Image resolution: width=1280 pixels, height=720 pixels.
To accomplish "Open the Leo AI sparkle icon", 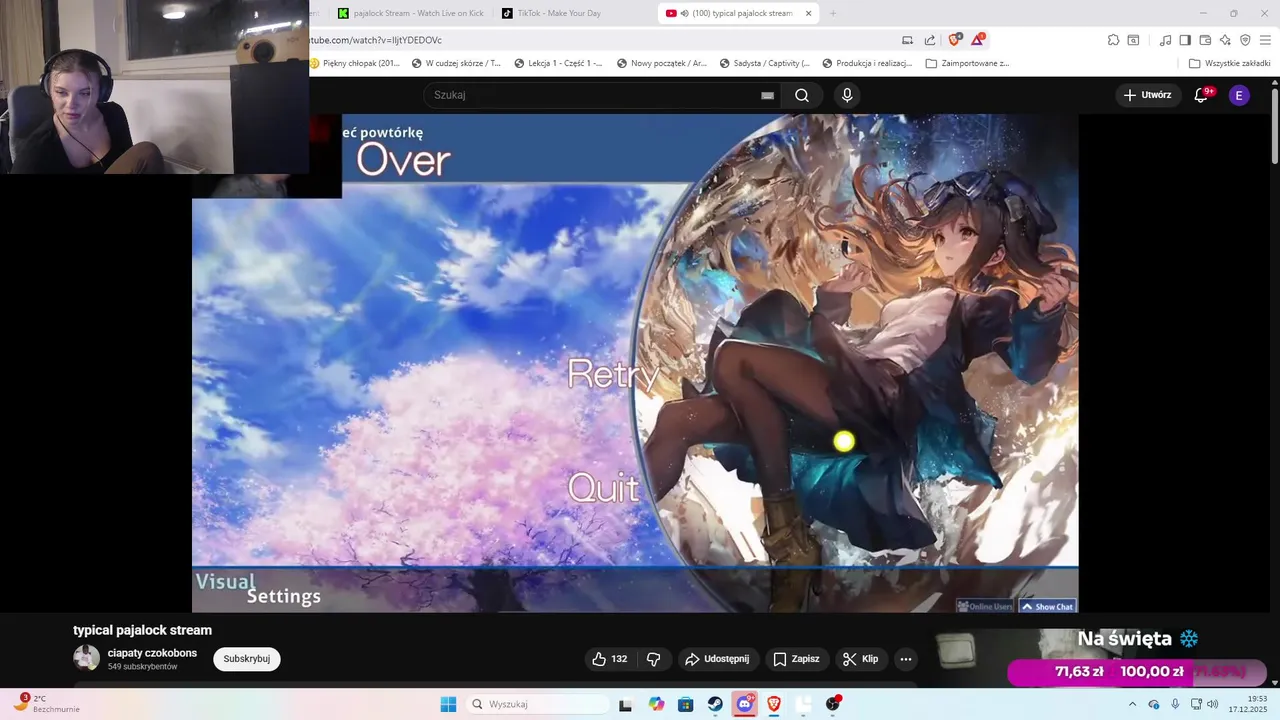I will [x=1225, y=40].
